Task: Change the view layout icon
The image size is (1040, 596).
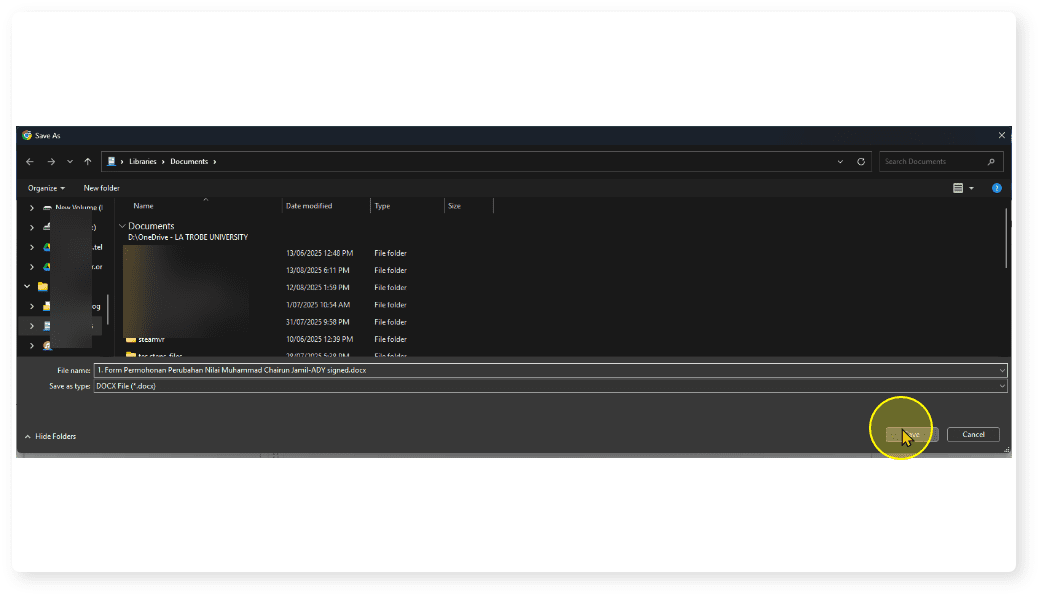Action: click(958, 188)
